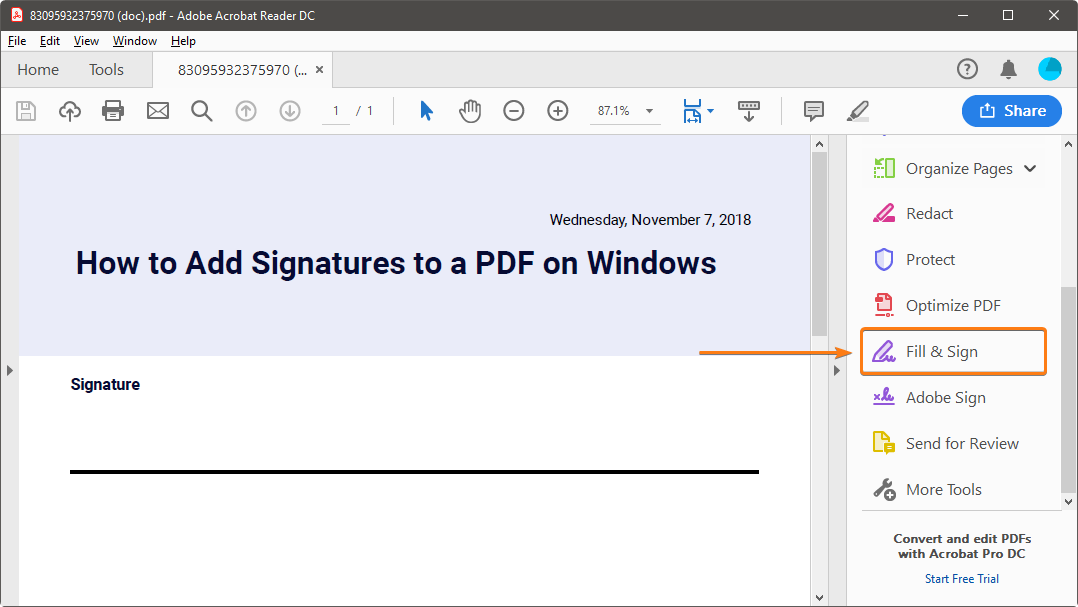
Task: Open the View menu
Action: [x=85, y=41]
